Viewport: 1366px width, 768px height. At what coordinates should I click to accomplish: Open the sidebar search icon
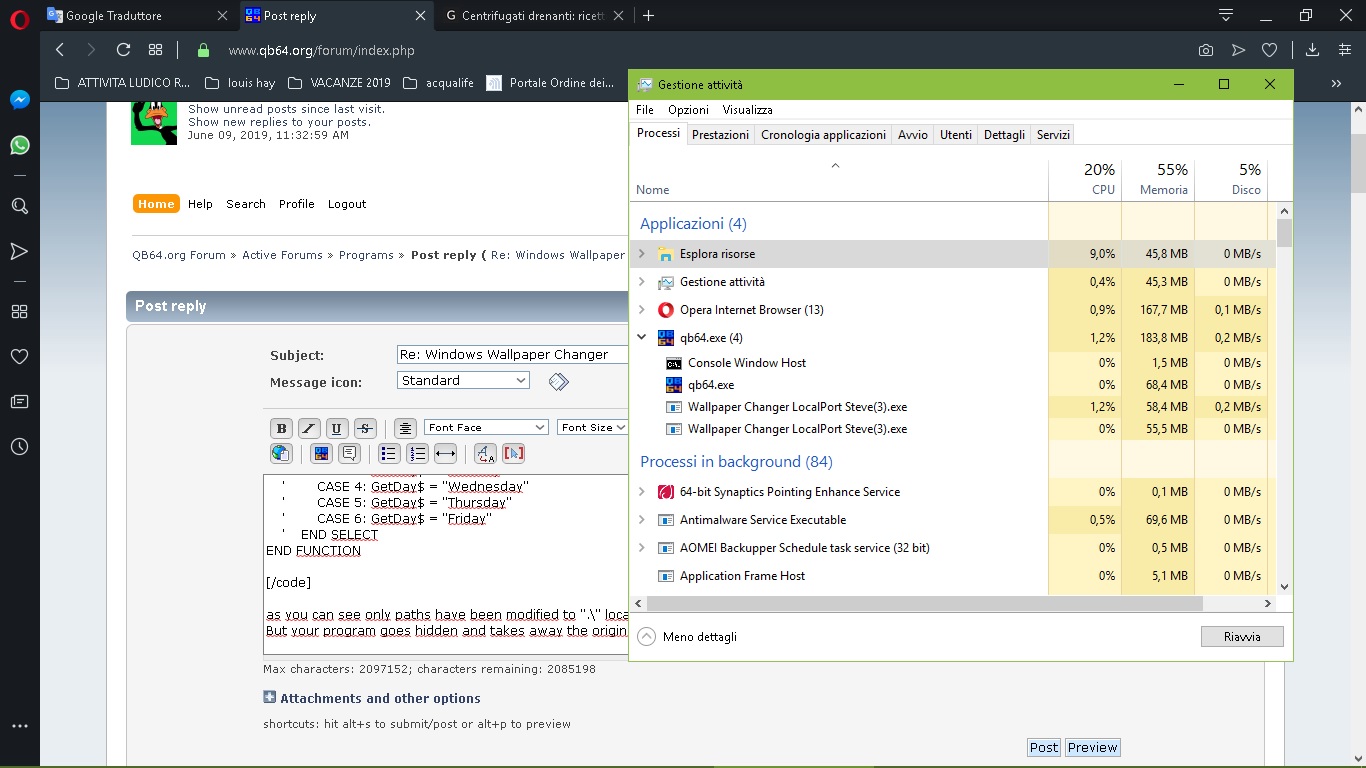coord(19,206)
